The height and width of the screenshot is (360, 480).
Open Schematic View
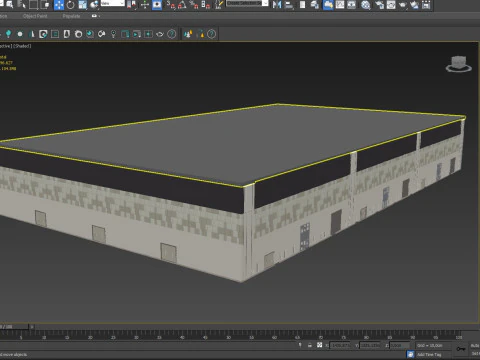coord(352,5)
